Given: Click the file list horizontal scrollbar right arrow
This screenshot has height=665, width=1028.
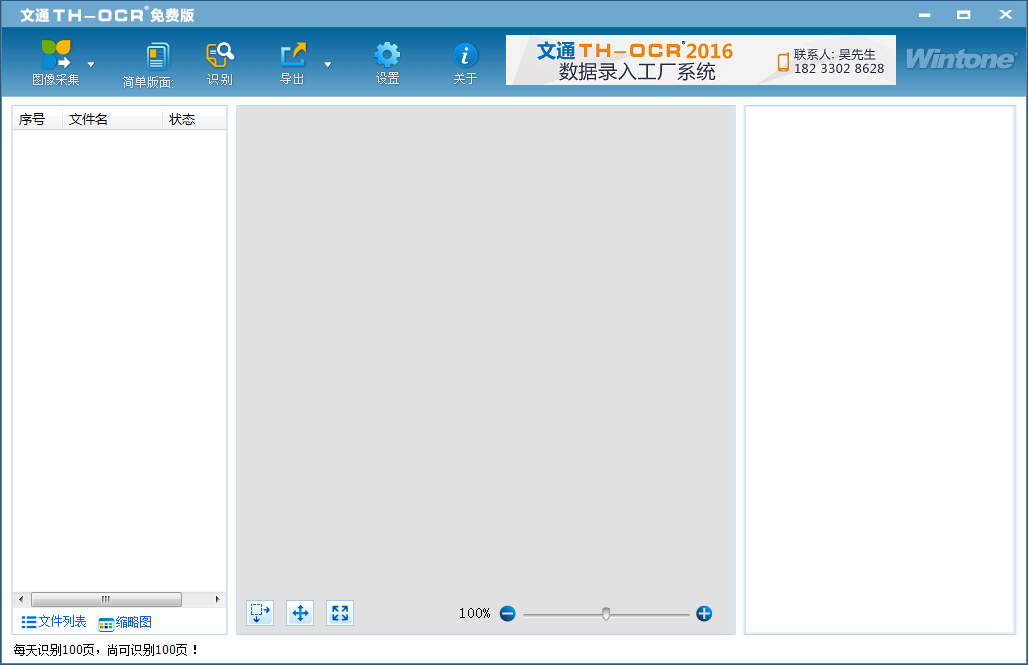Looking at the screenshot, I should click(218, 599).
